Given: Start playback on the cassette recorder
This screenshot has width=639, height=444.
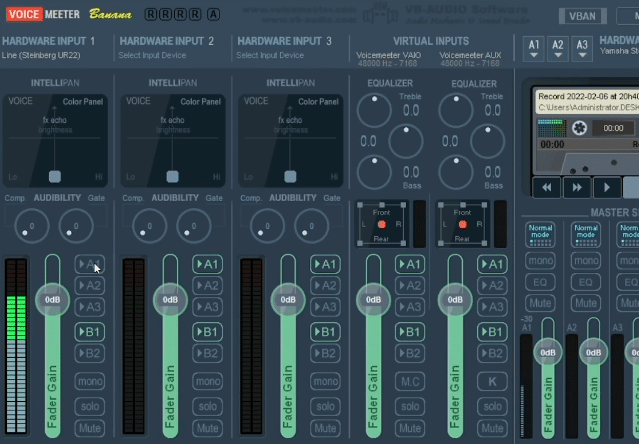Looking at the screenshot, I should 606,187.
